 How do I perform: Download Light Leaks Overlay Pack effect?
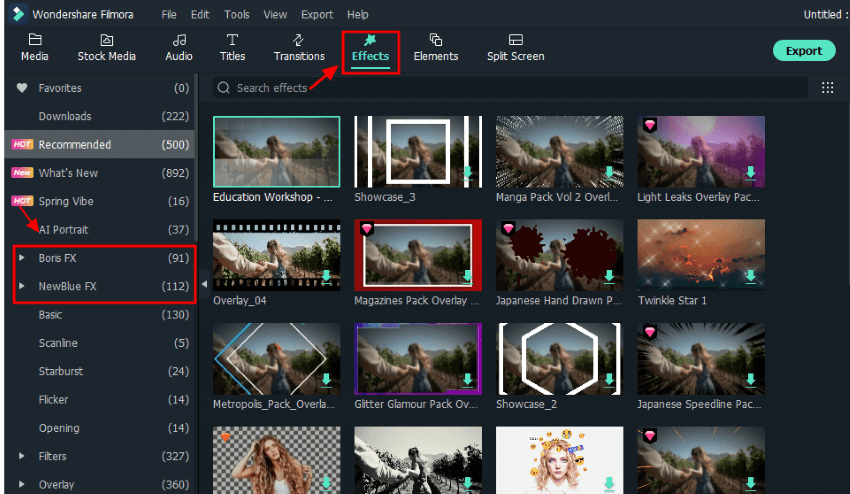(751, 173)
